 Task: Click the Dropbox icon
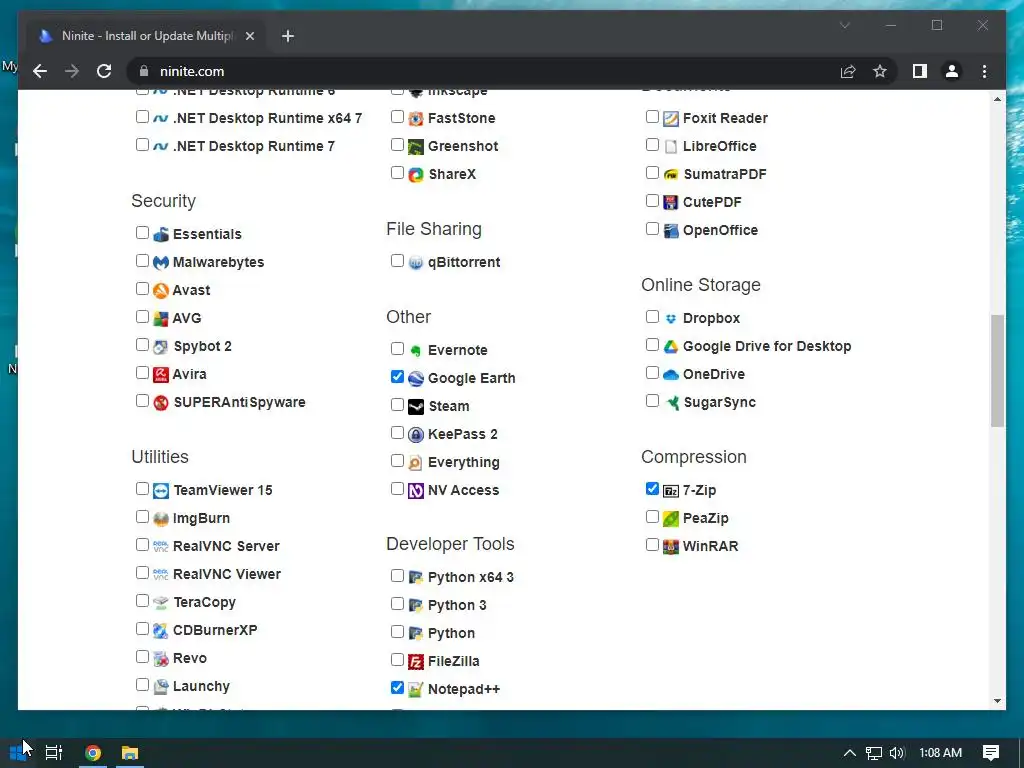coord(671,319)
